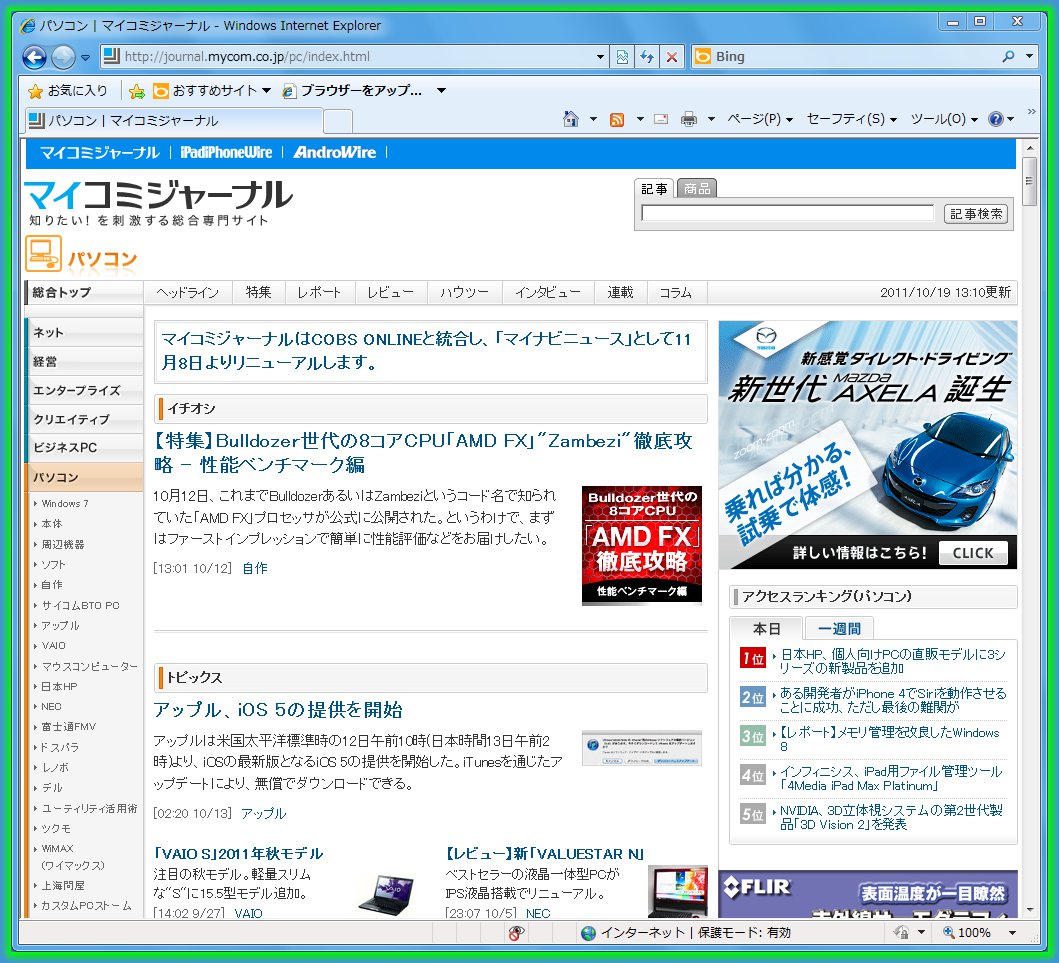Open the address bar dropdown arrow
The height and width of the screenshot is (963, 1059).
600,57
